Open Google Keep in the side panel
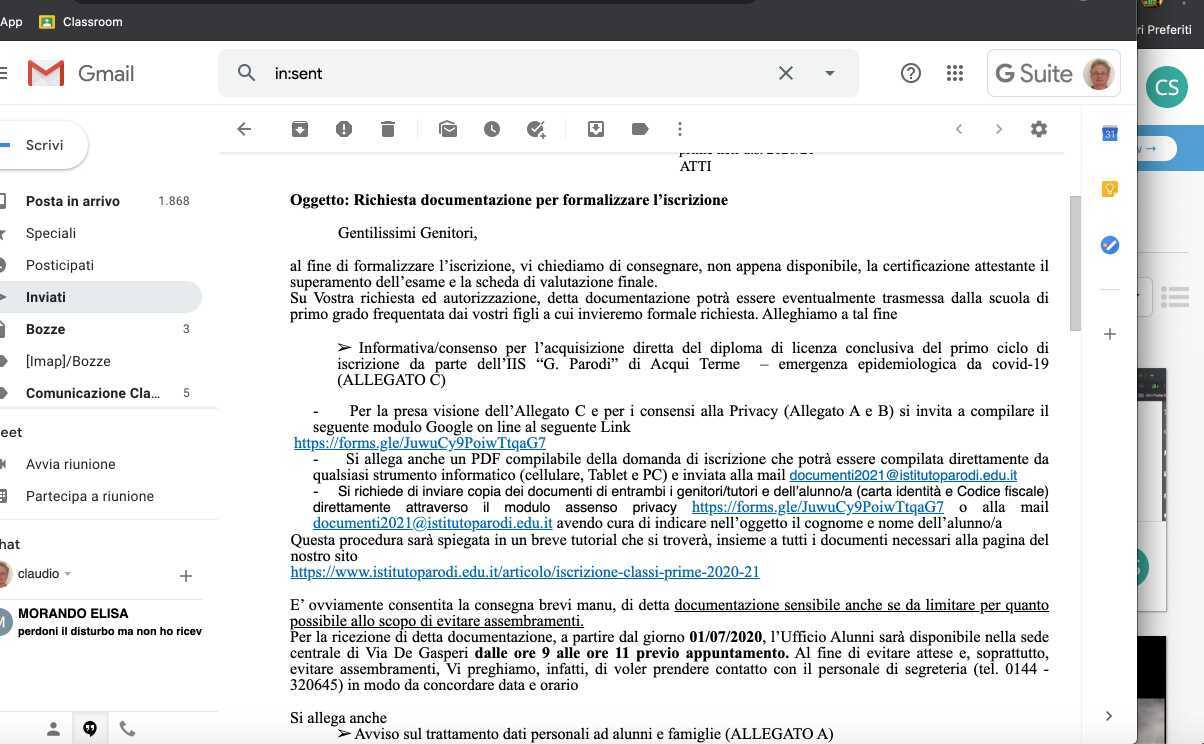Image resolution: width=1204 pixels, height=744 pixels. click(x=1110, y=189)
